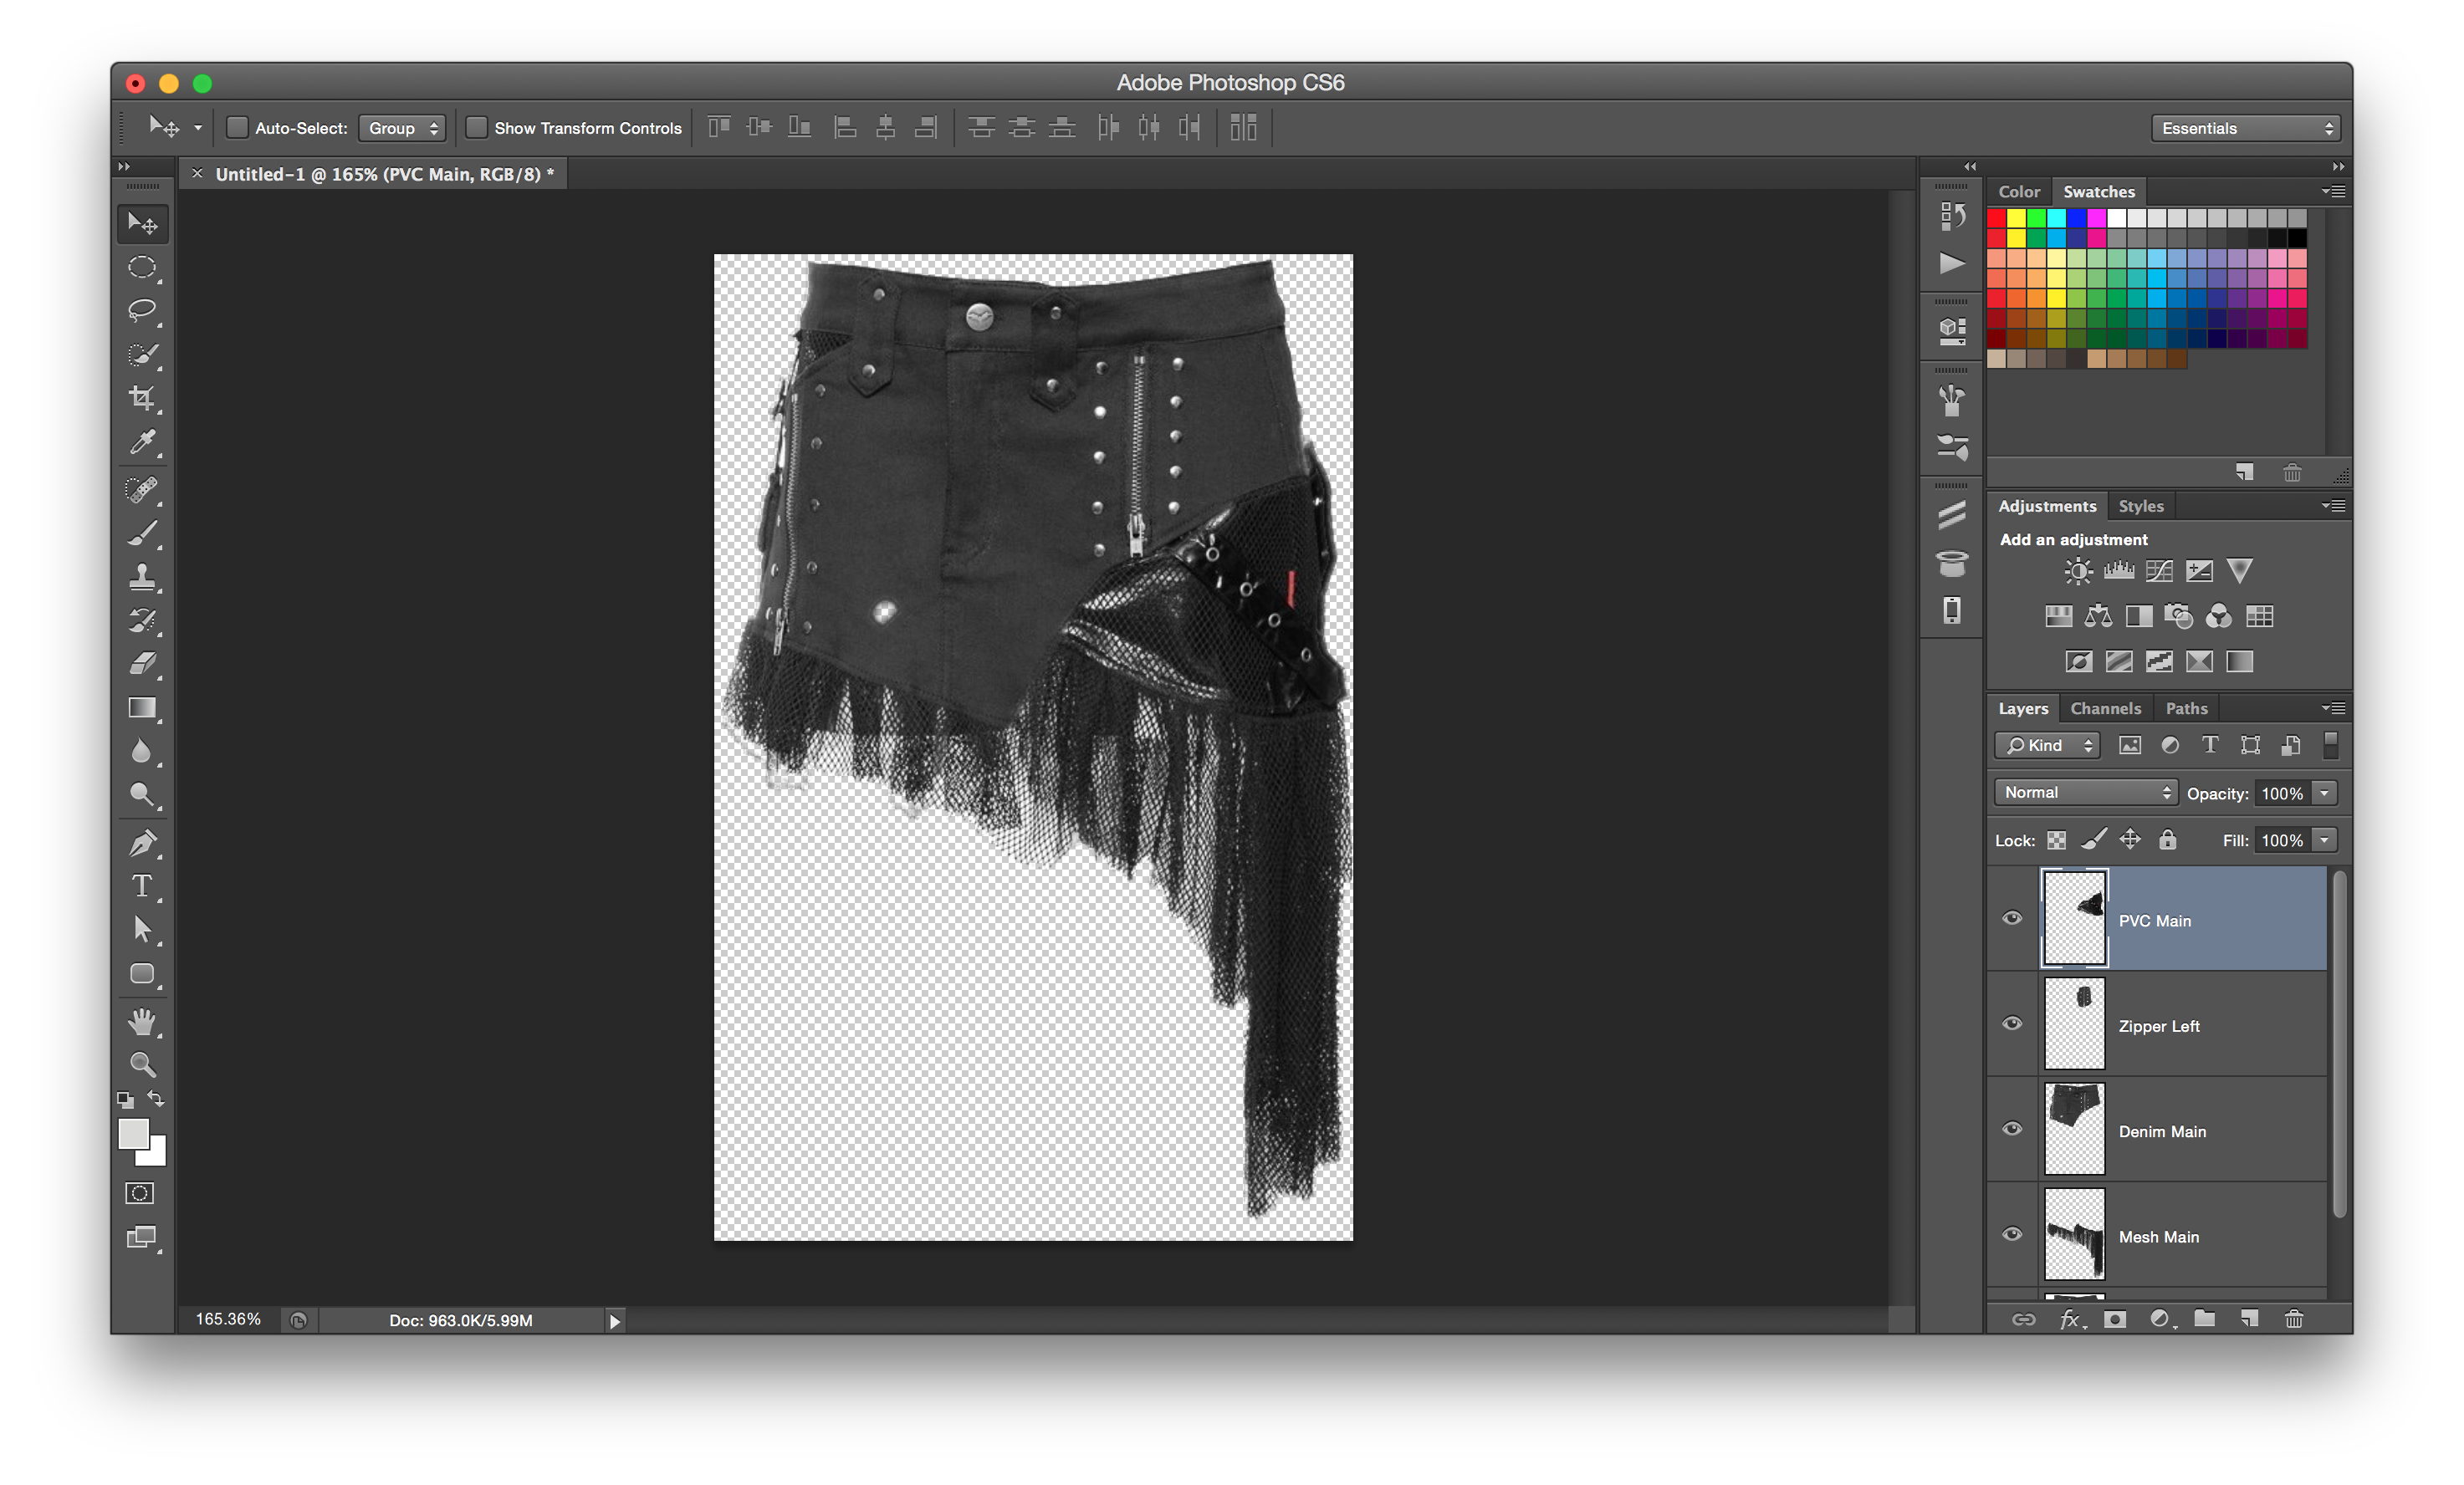This screenshot has width=2464, height=1485.
Task: Switch to the Color tab
Action: tap(2018, 191)
